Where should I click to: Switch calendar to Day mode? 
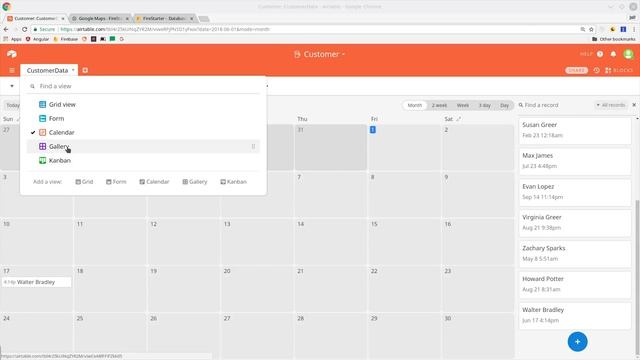coord(504,105)
